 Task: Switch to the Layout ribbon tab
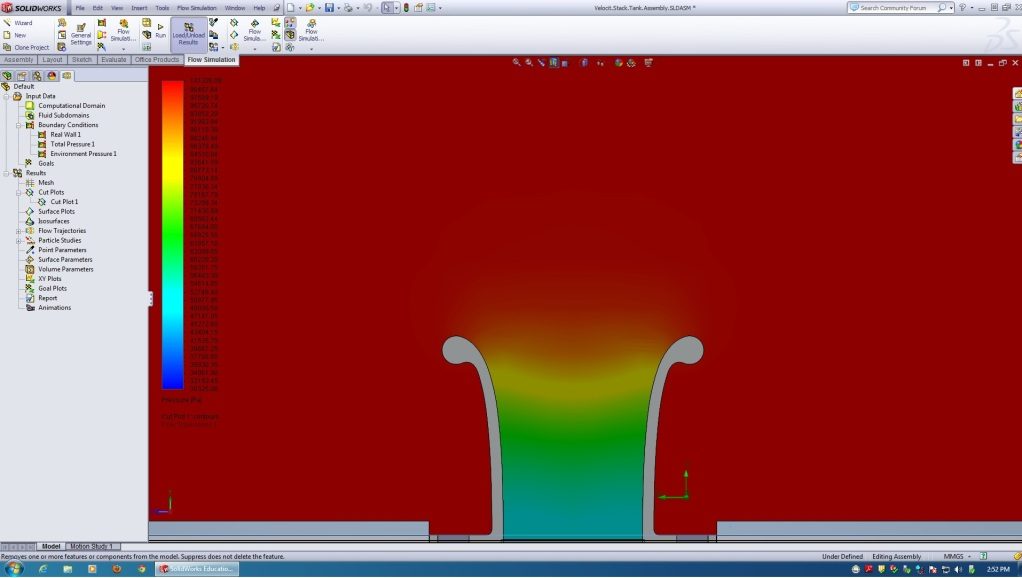click(x=52, y=59)
